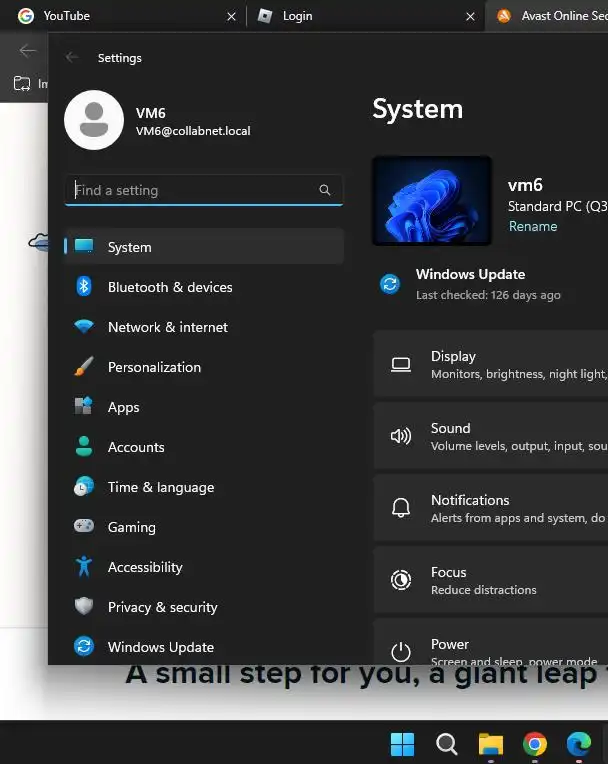Open Microsoft Edge from taskbar
The height and width of the screenshot is (764, 608).
click(x=579, y=744)
